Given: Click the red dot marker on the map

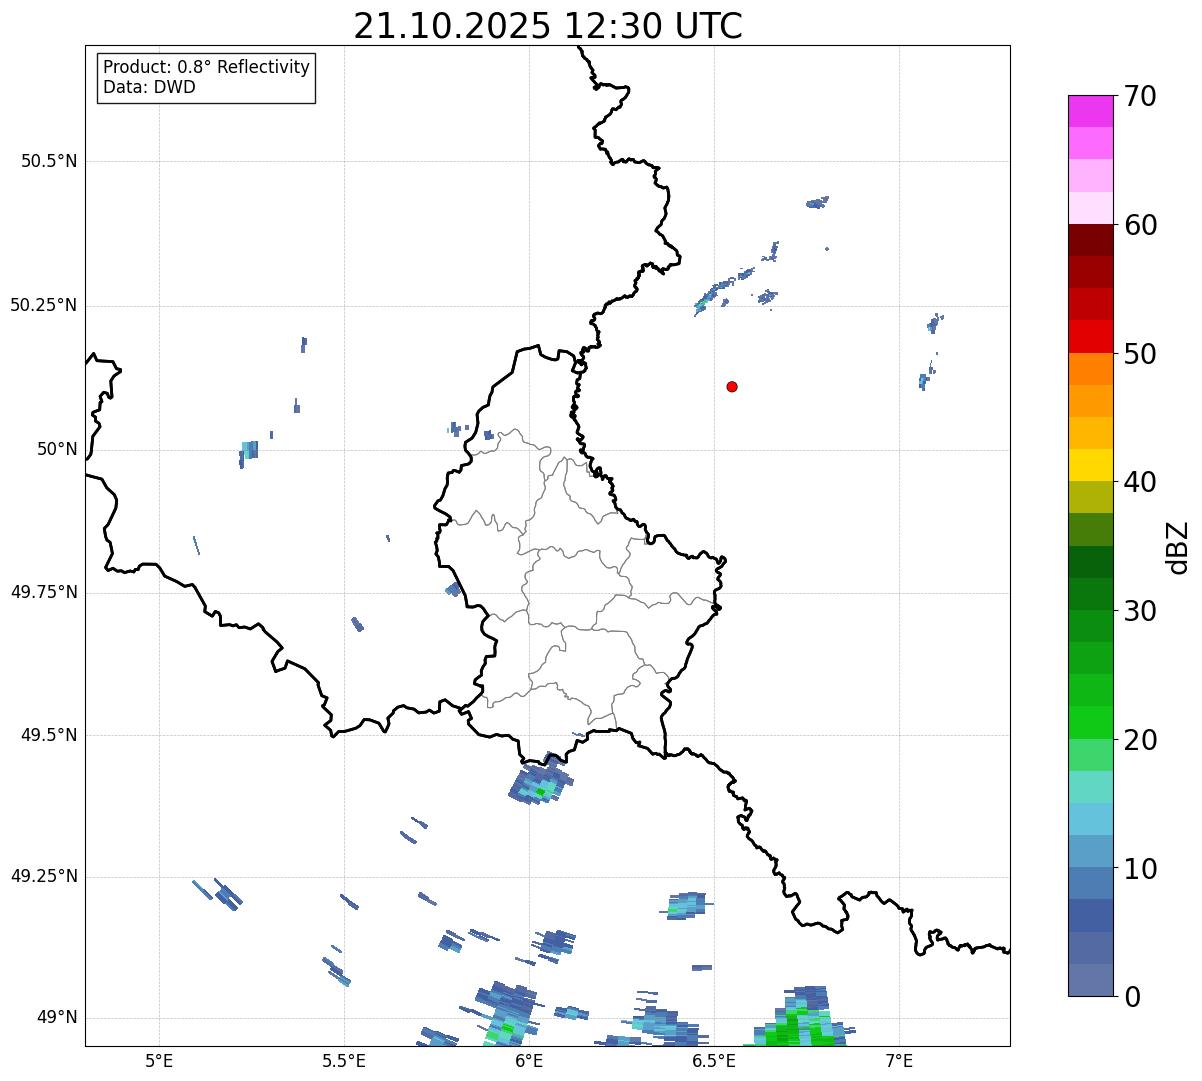Looking at the screenshot, I should pos(732,386).
